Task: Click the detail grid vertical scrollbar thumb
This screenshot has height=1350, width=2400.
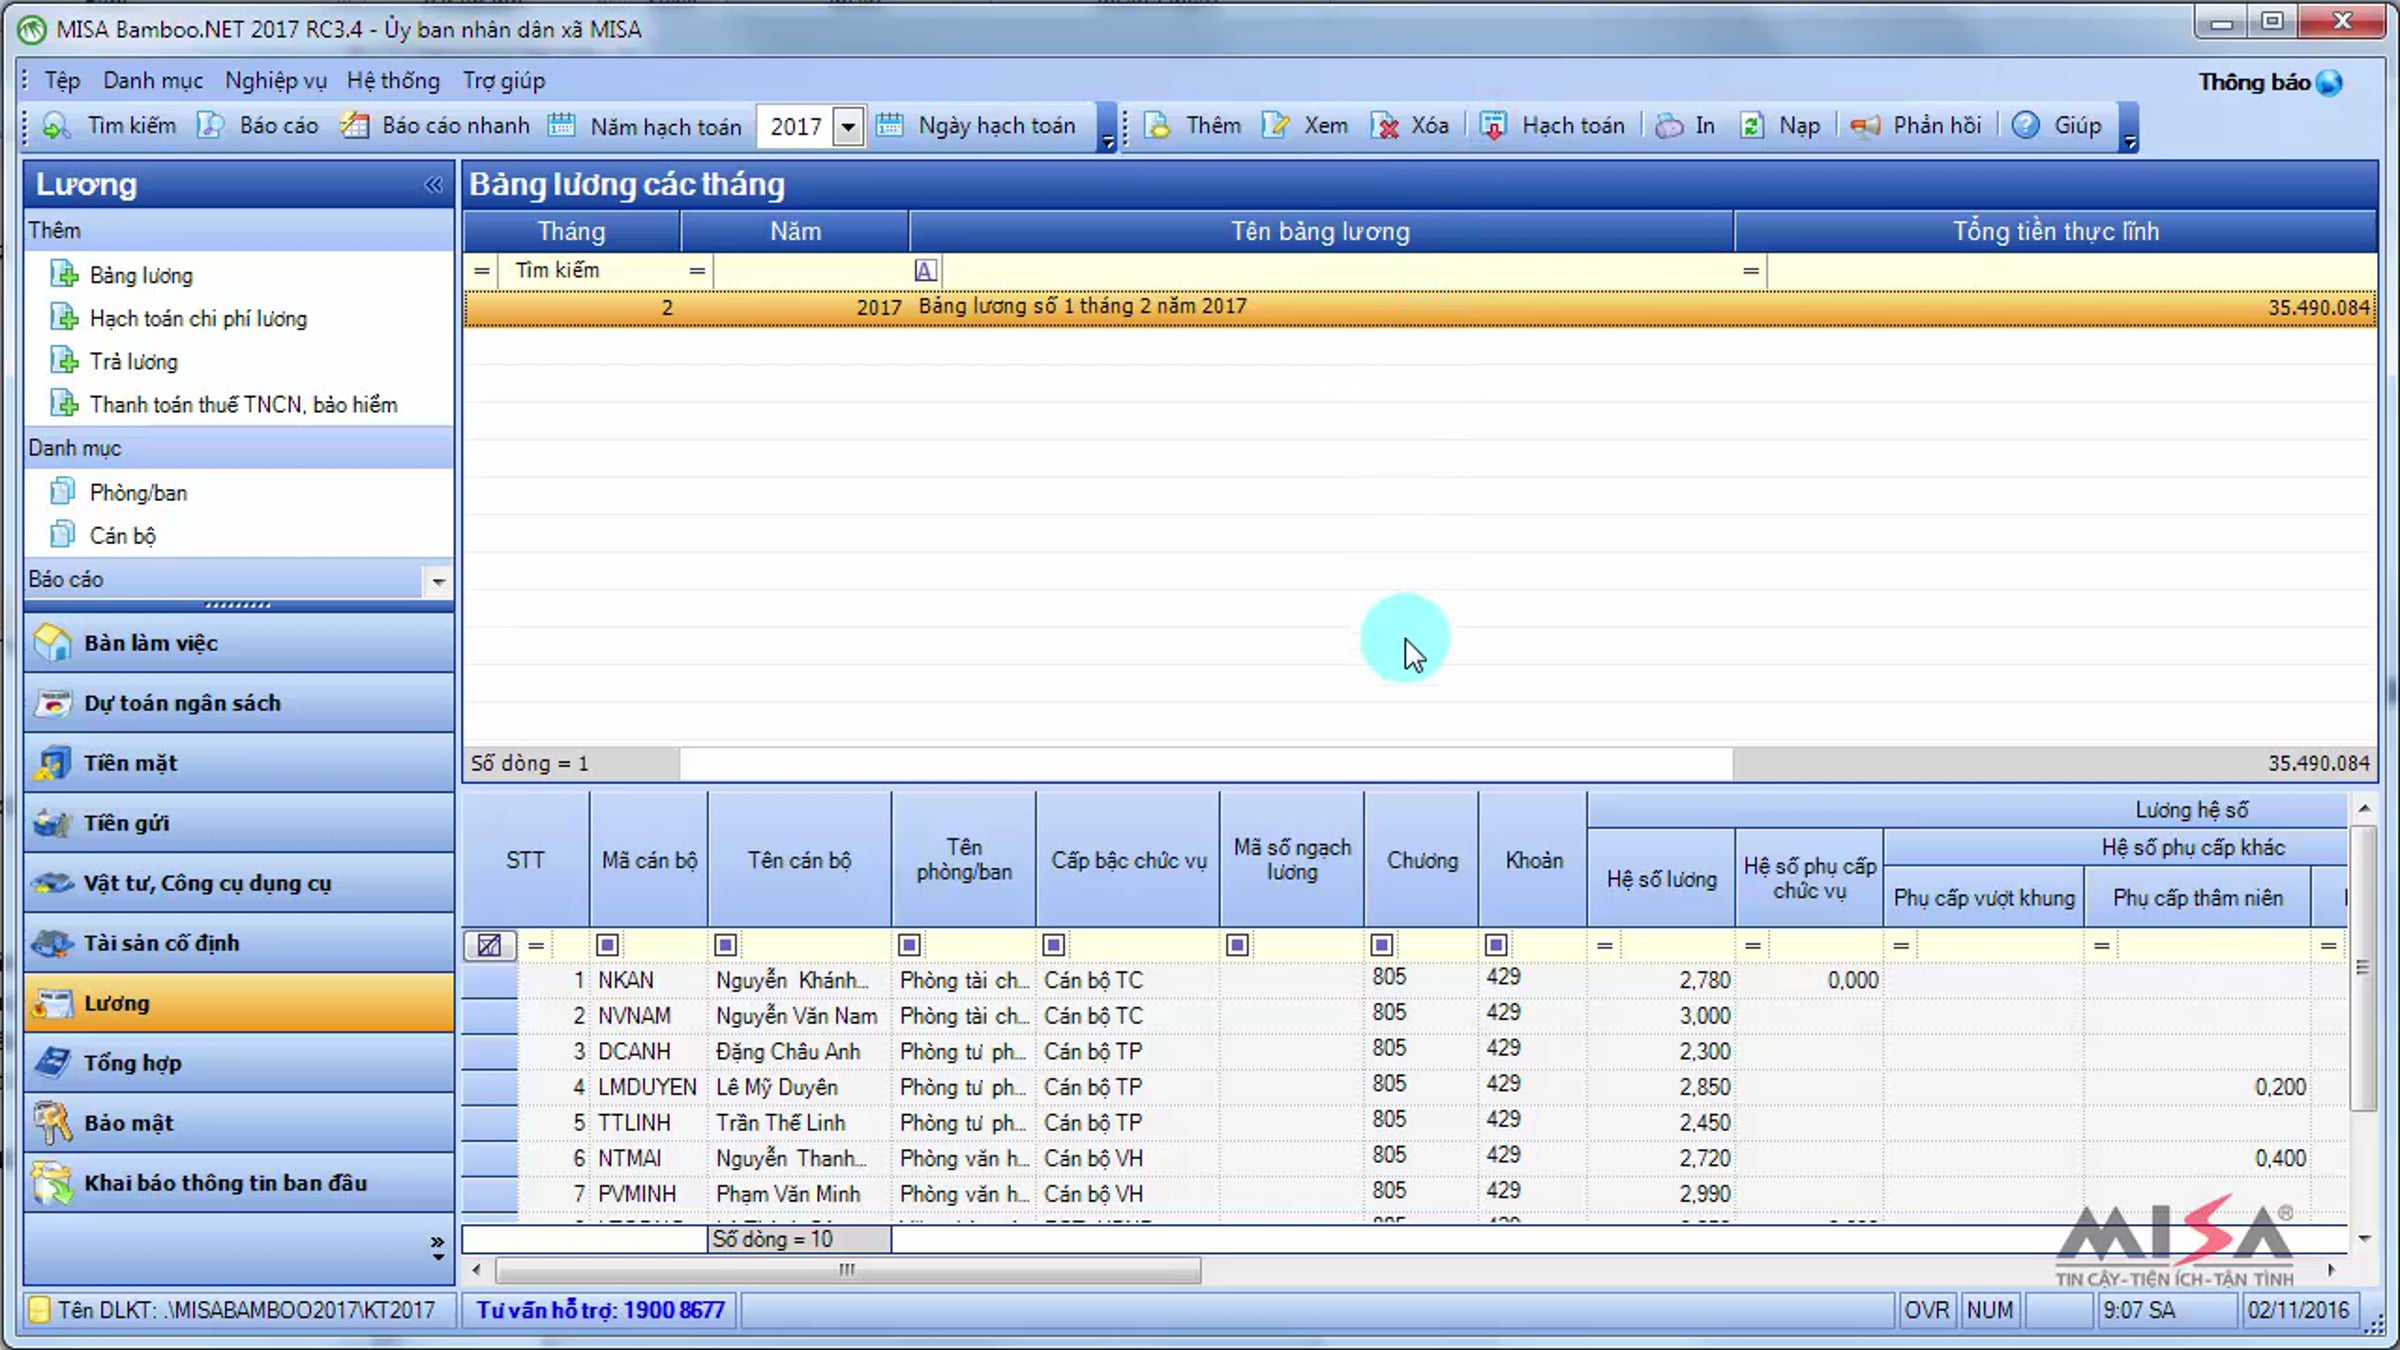Action: (x=2363, y=967)
